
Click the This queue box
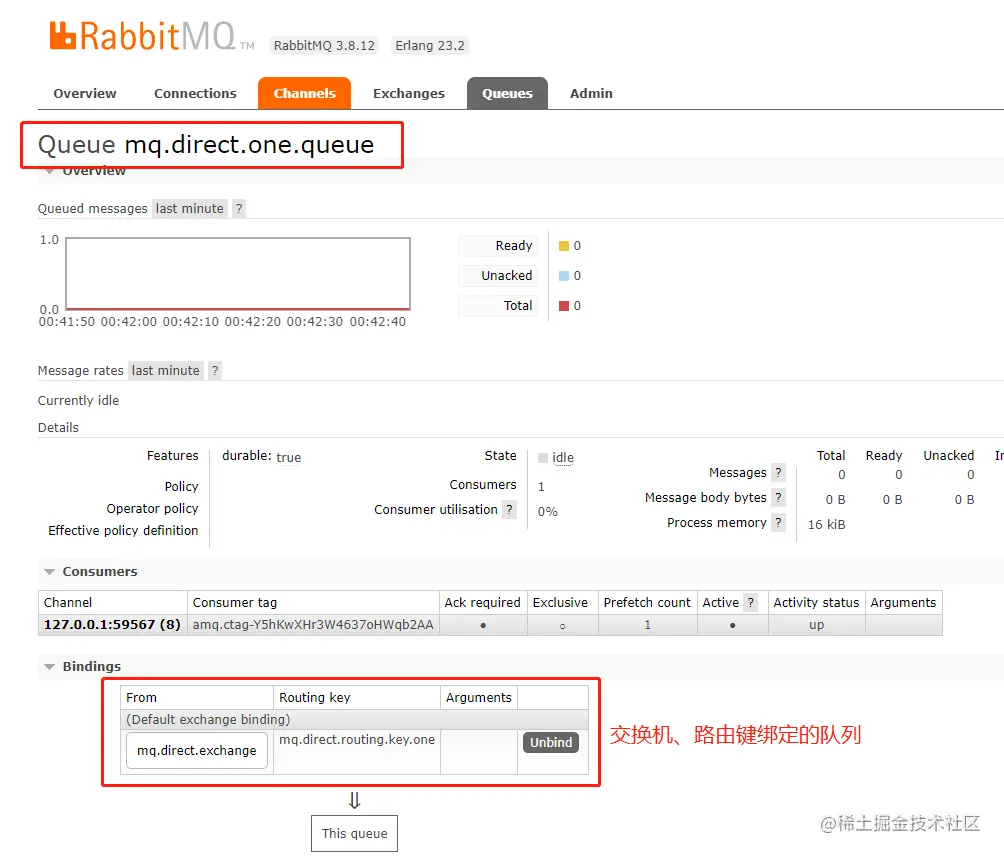pyautogui.click(x=354, y=833)
